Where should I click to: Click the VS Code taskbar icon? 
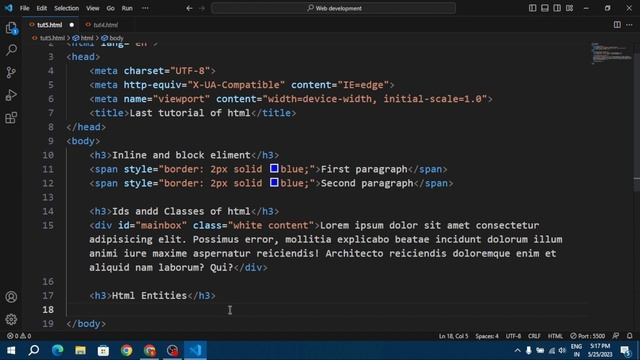pos(196,350)
